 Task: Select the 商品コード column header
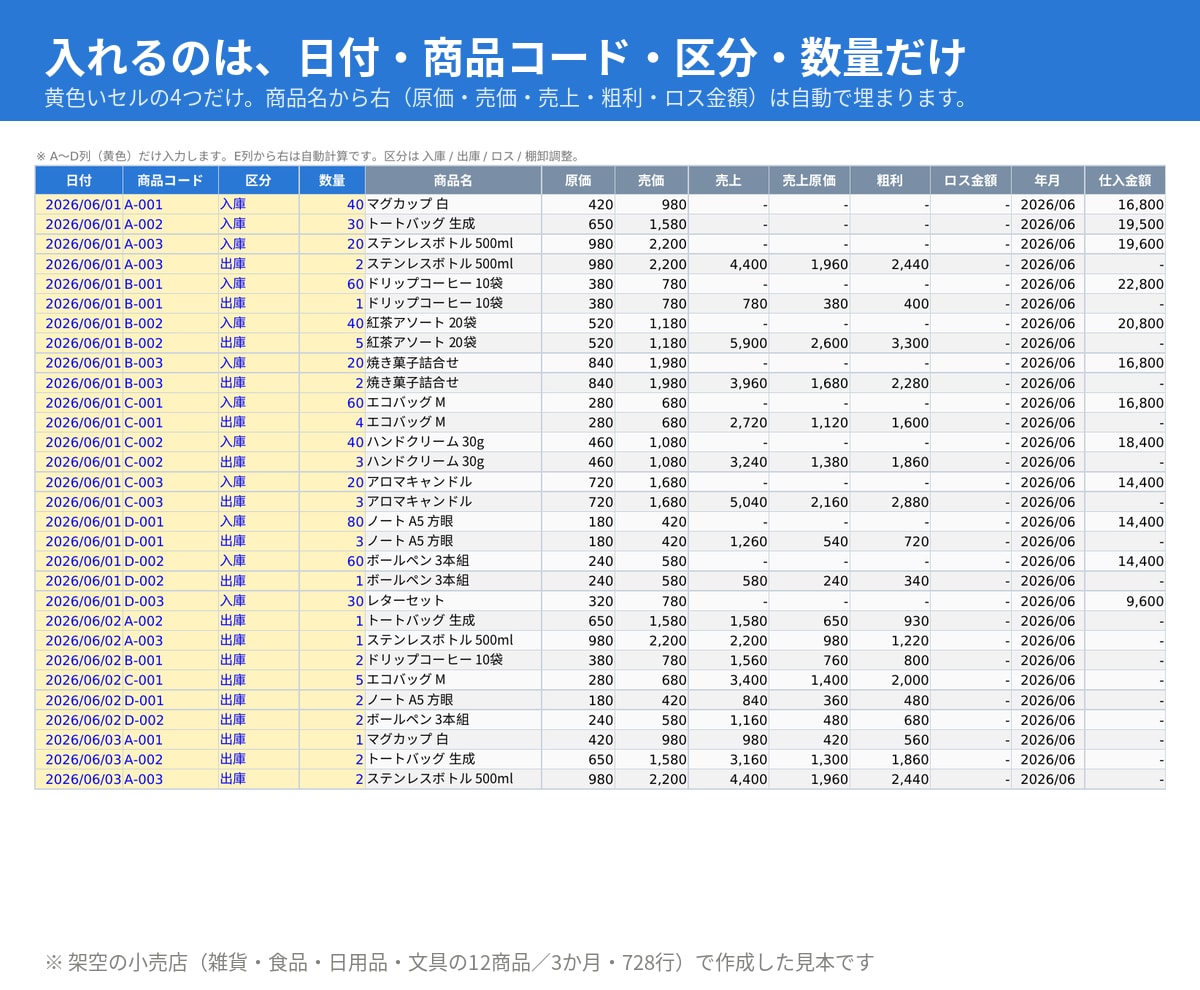click(x=171, y=180)
